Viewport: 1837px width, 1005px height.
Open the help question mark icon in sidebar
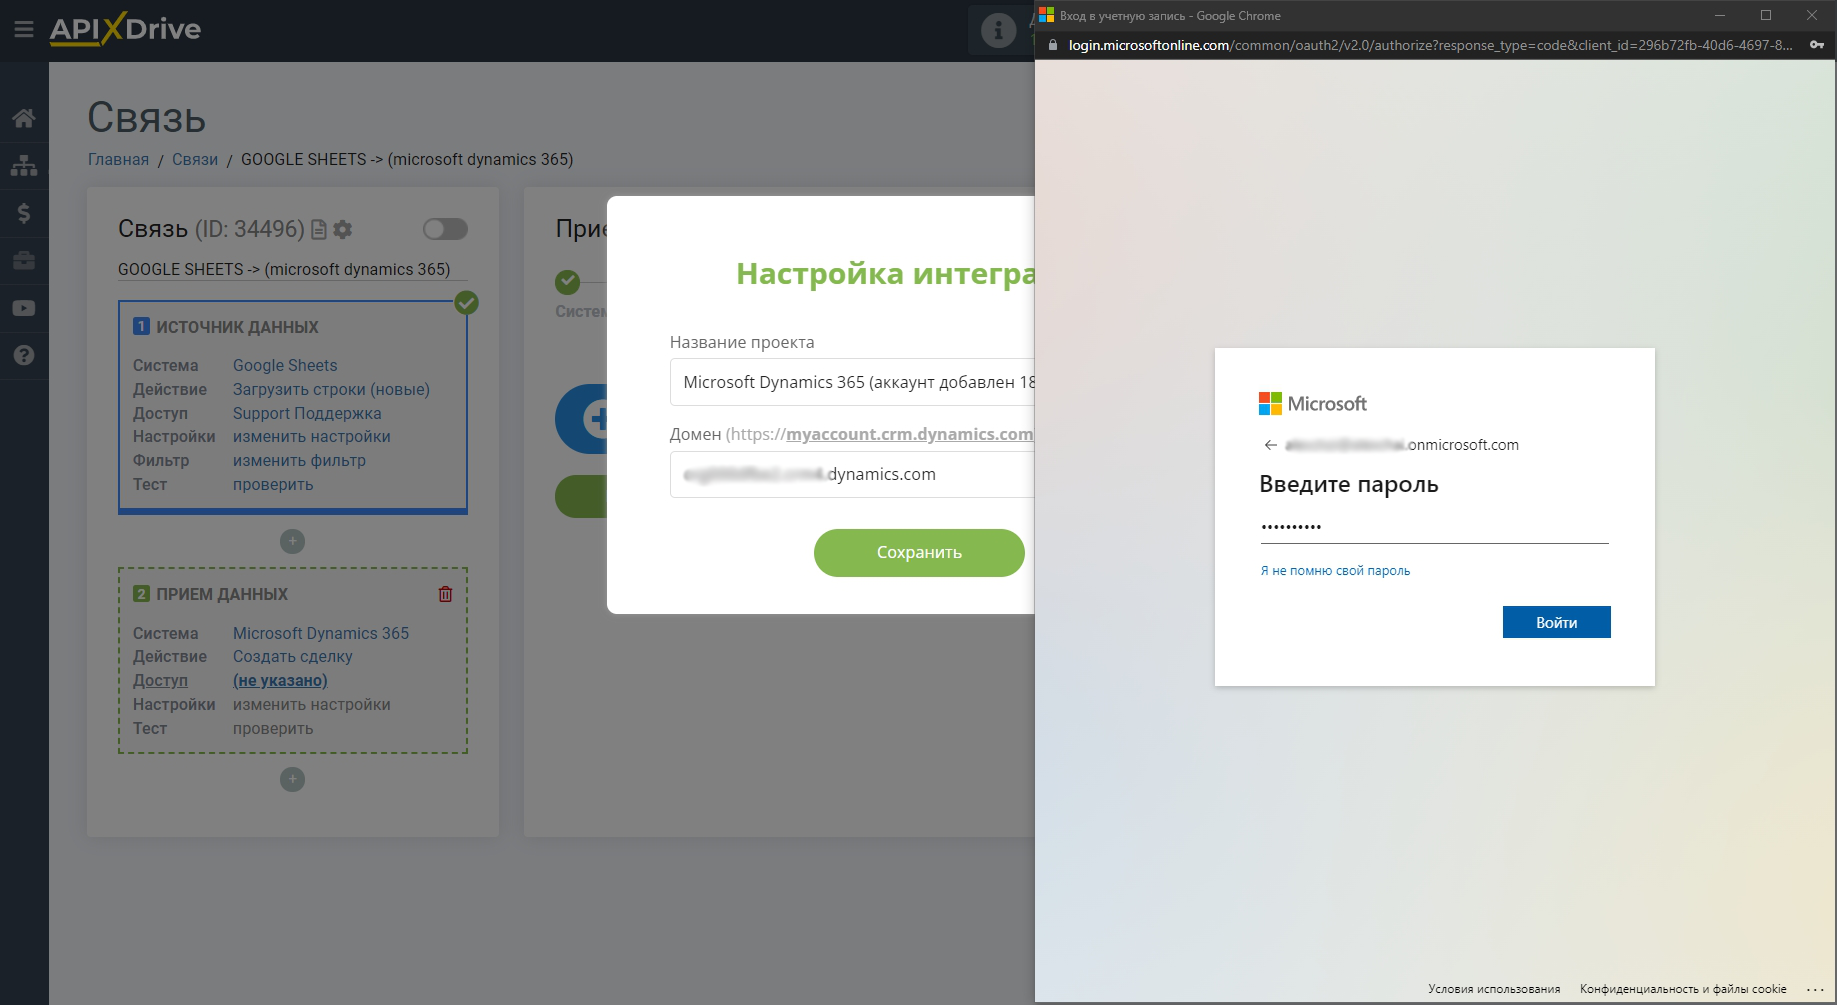[24, 355]
